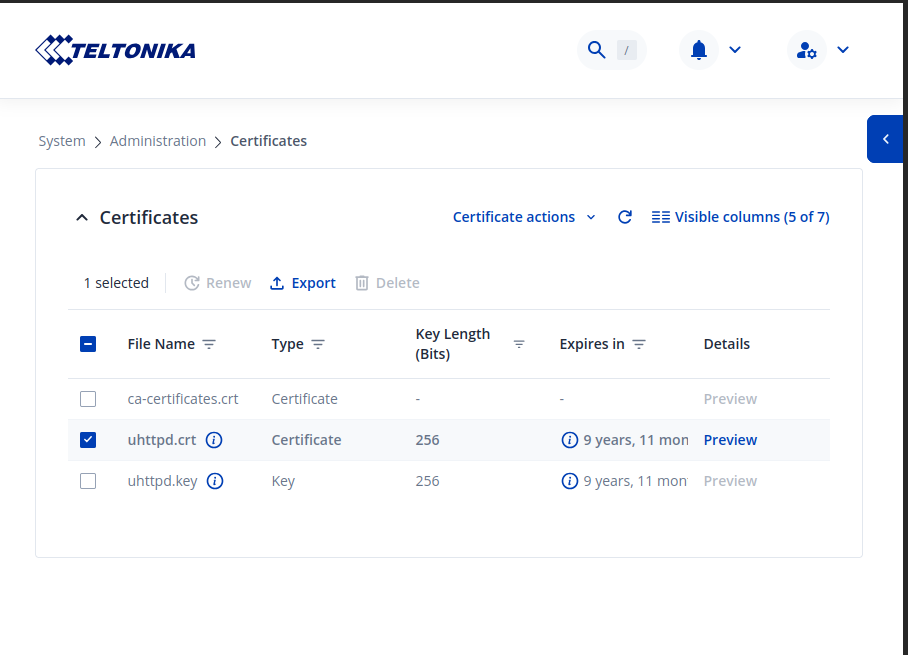
Task: Preview the uhttpd.crt certificate details
Action: (730, 440)
